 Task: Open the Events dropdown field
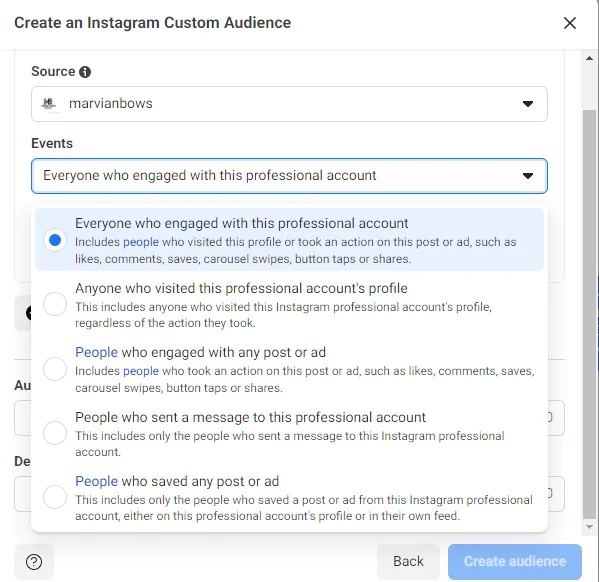pyautogui.click(x=289, y=176)
